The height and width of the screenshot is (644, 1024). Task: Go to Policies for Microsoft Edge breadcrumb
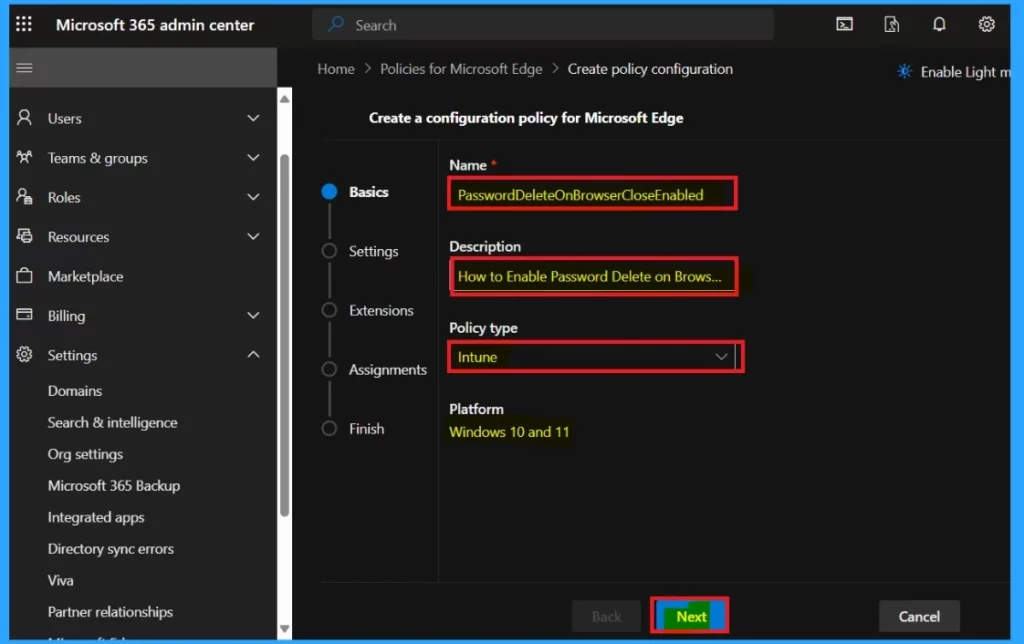pos(461,69)
